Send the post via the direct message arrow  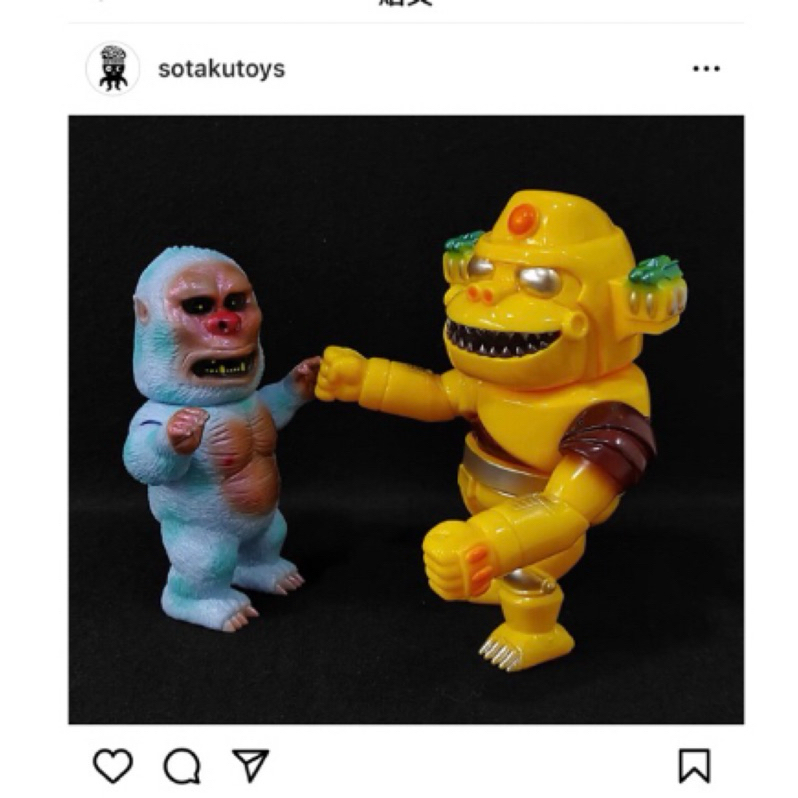coord(250,764)
